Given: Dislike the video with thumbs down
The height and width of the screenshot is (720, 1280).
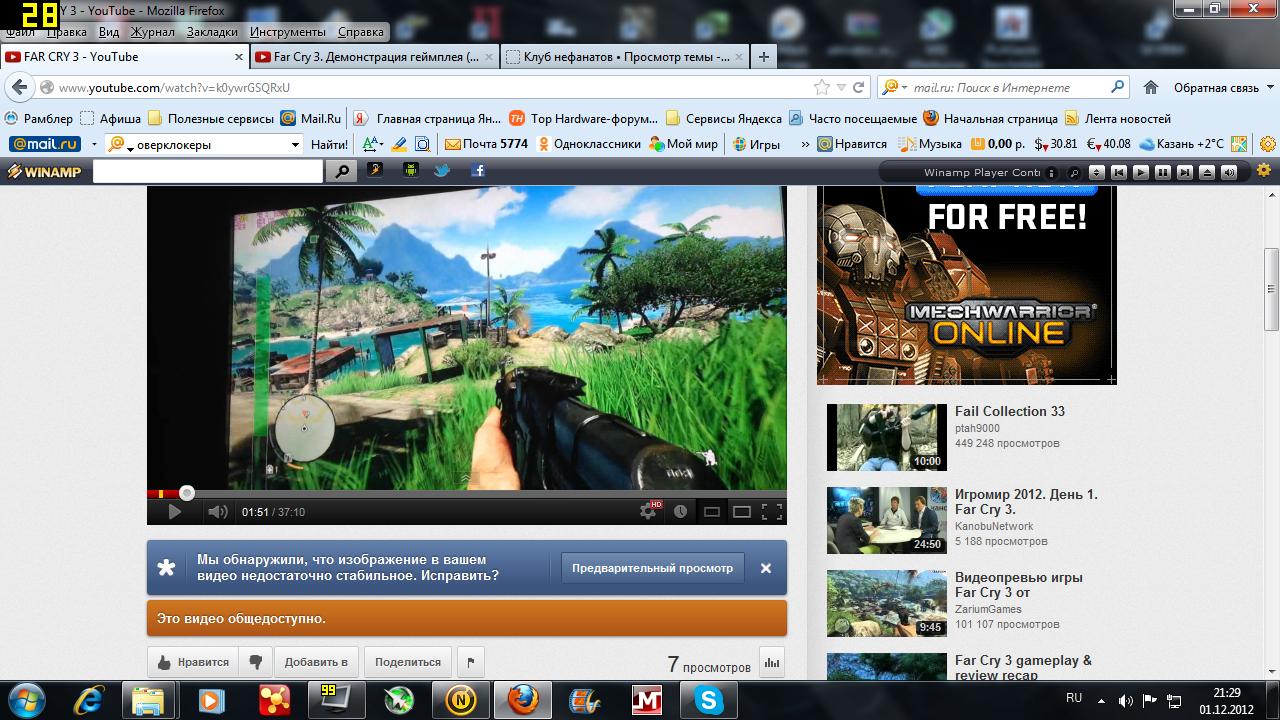Looking at the screenshot, I should [x=256, y=662].
